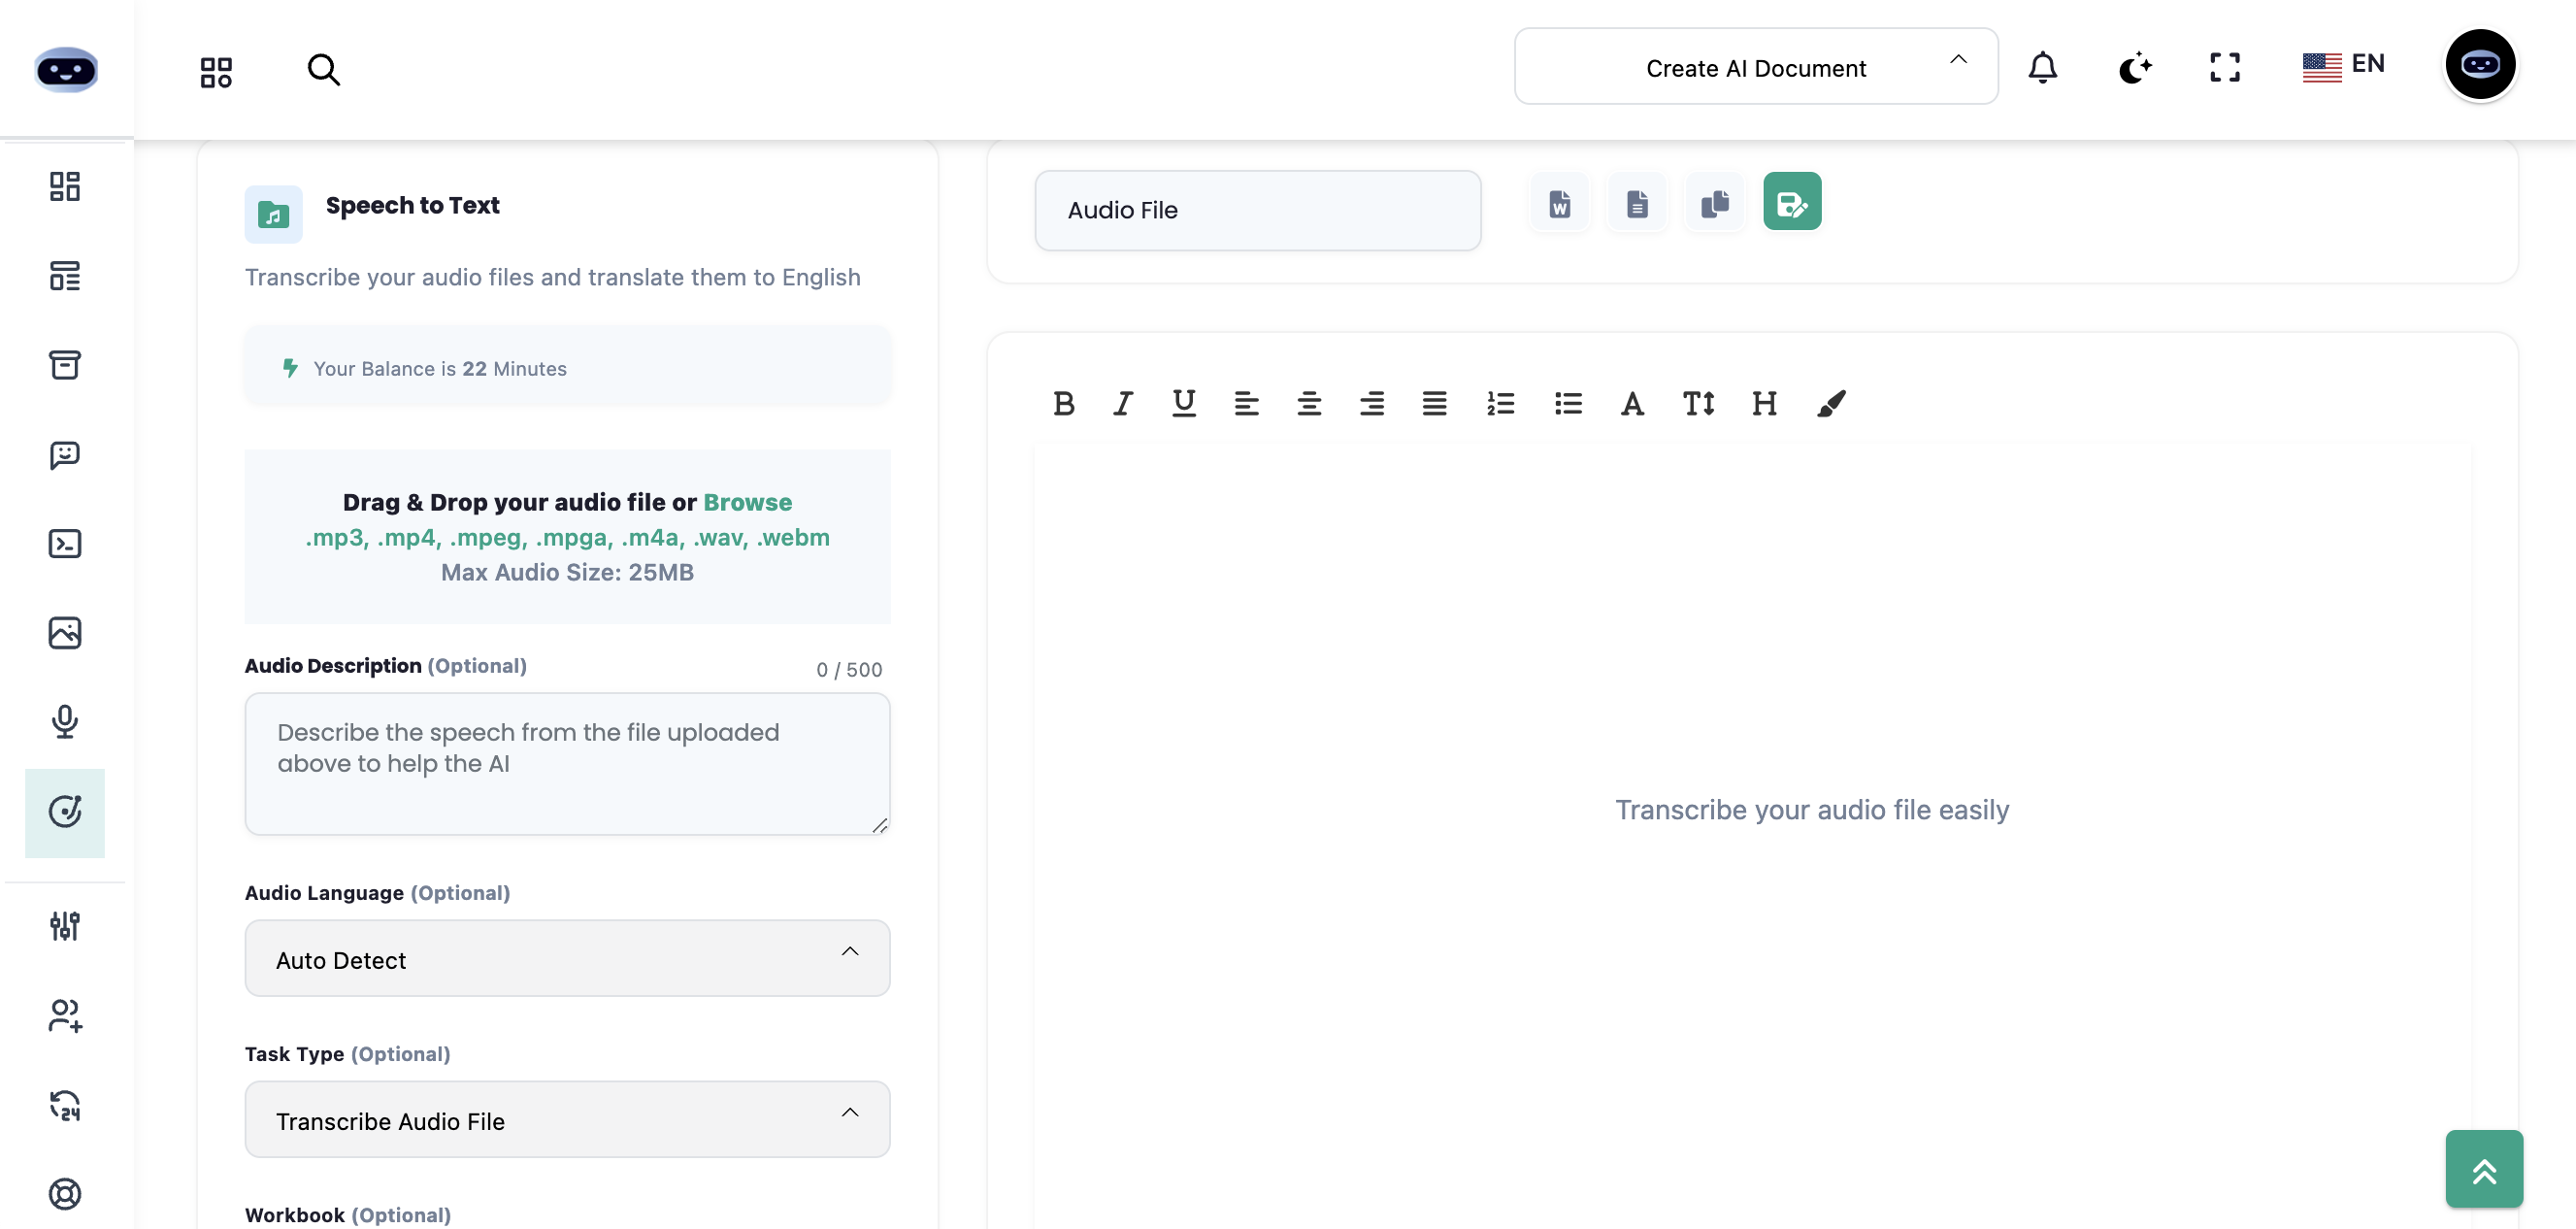Viewport: 2576px width, 1229px height.
Task: Open the support help center icon
Action: coord(64,1193)
